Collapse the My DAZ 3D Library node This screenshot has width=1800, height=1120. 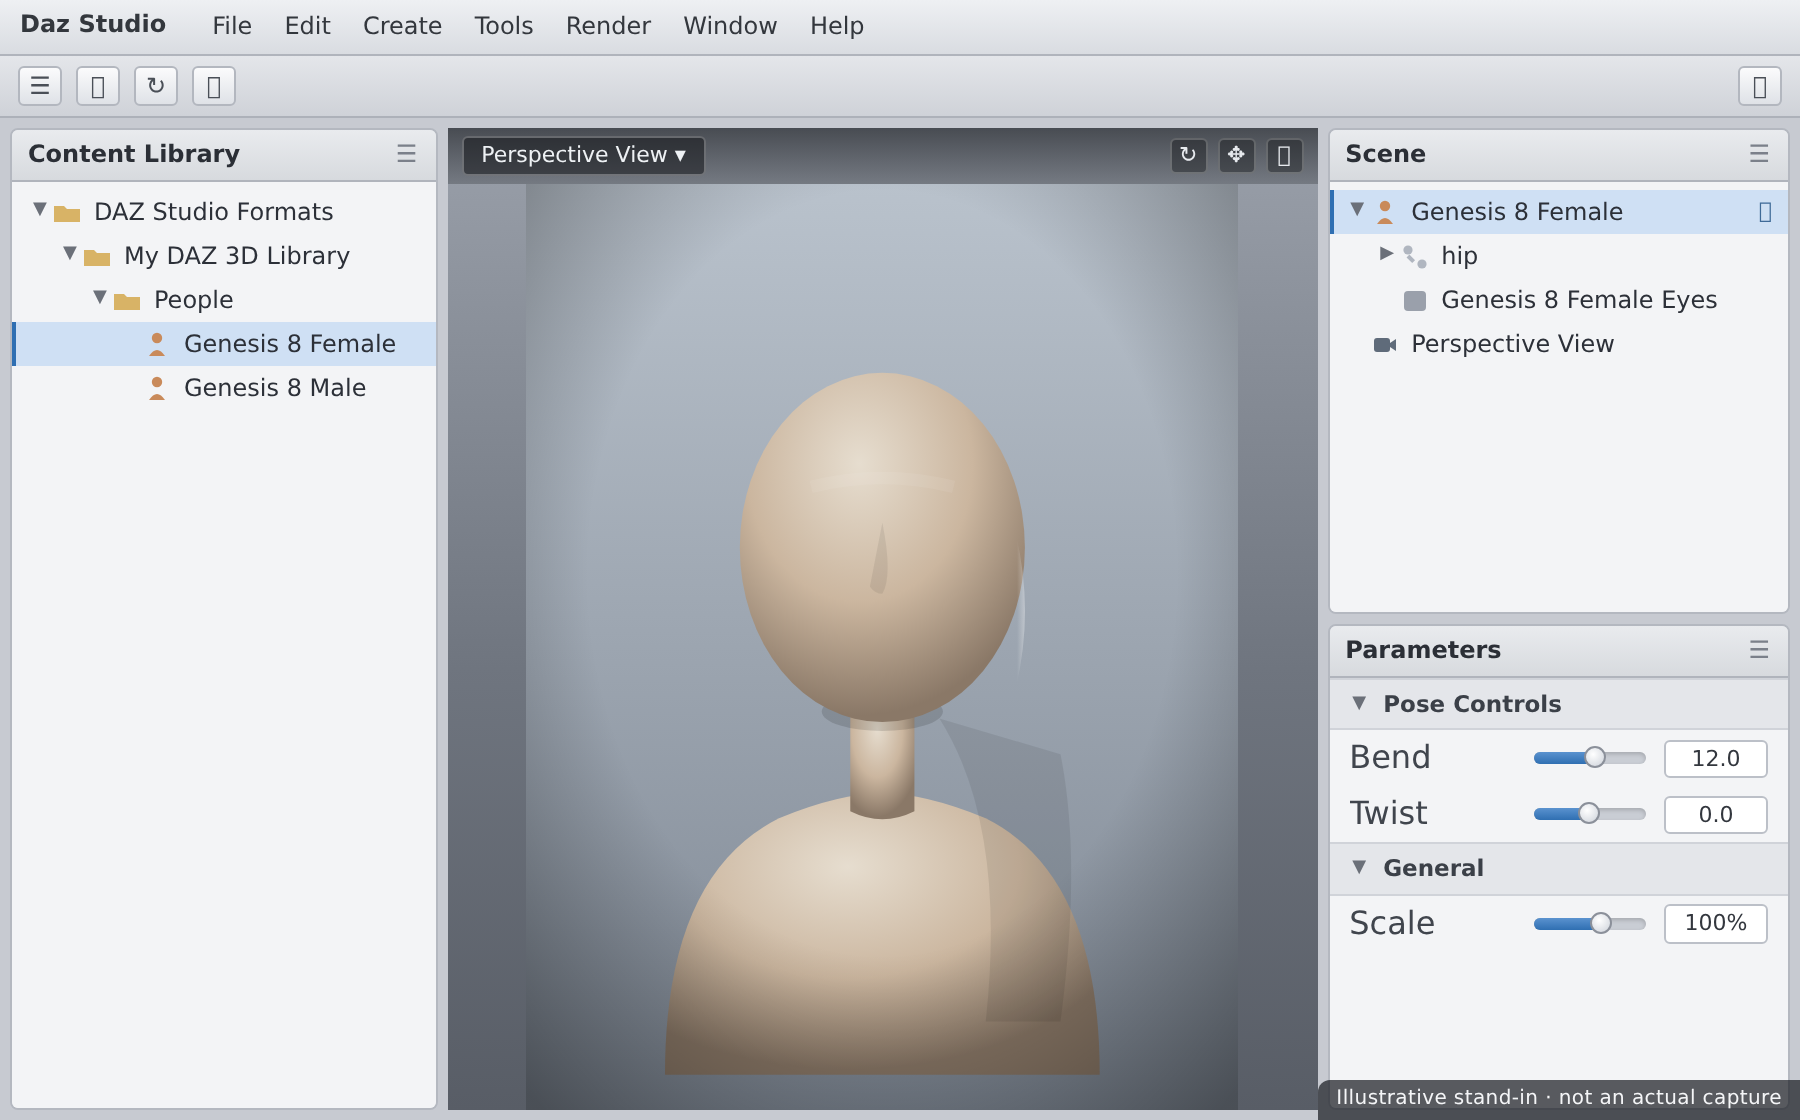click(x=70, y=254)
